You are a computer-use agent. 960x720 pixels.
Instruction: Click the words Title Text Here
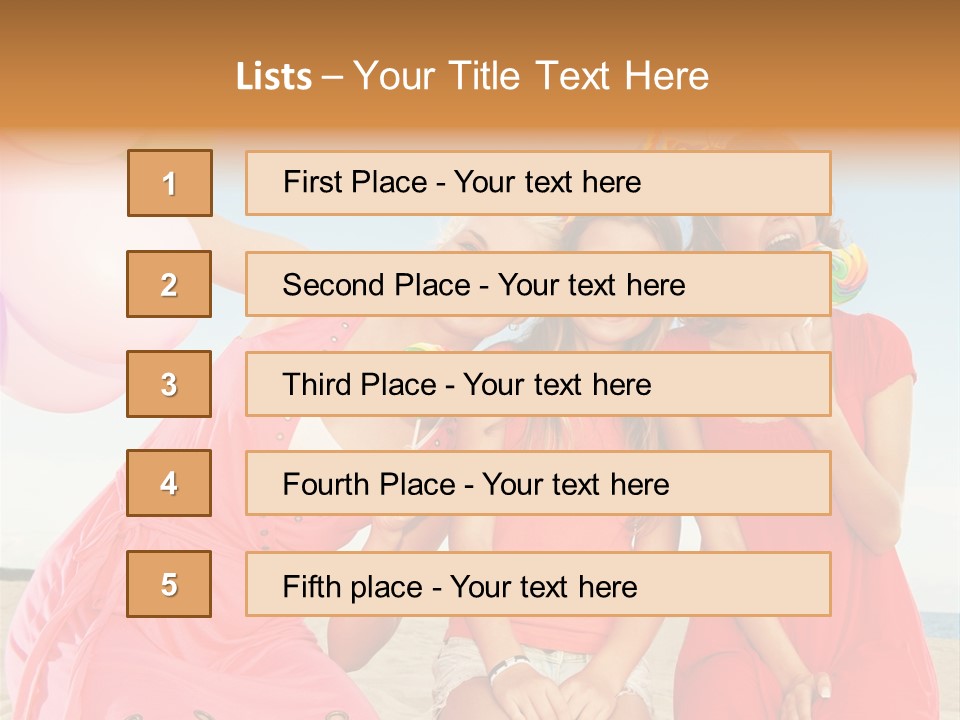point(579,76)
